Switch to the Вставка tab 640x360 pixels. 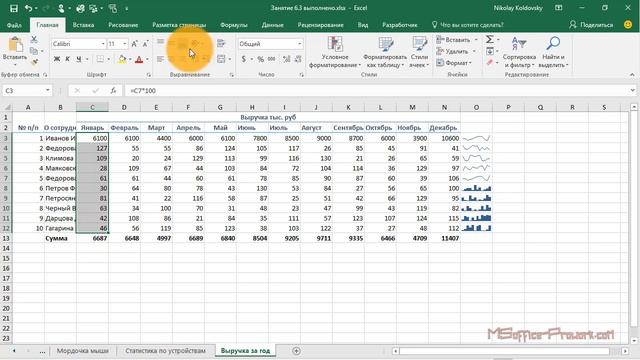[83, 25]
